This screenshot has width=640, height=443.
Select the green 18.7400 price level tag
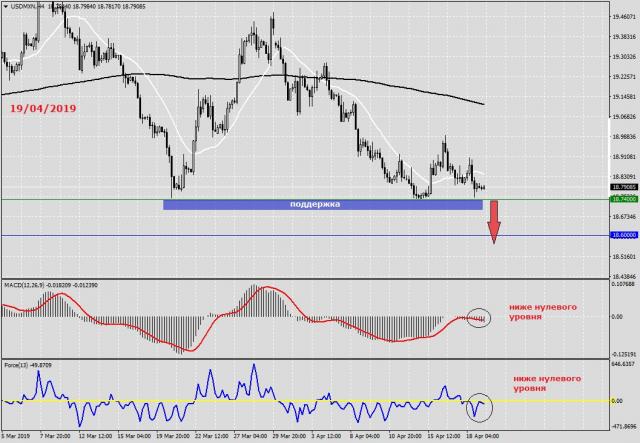coord(622,199)
